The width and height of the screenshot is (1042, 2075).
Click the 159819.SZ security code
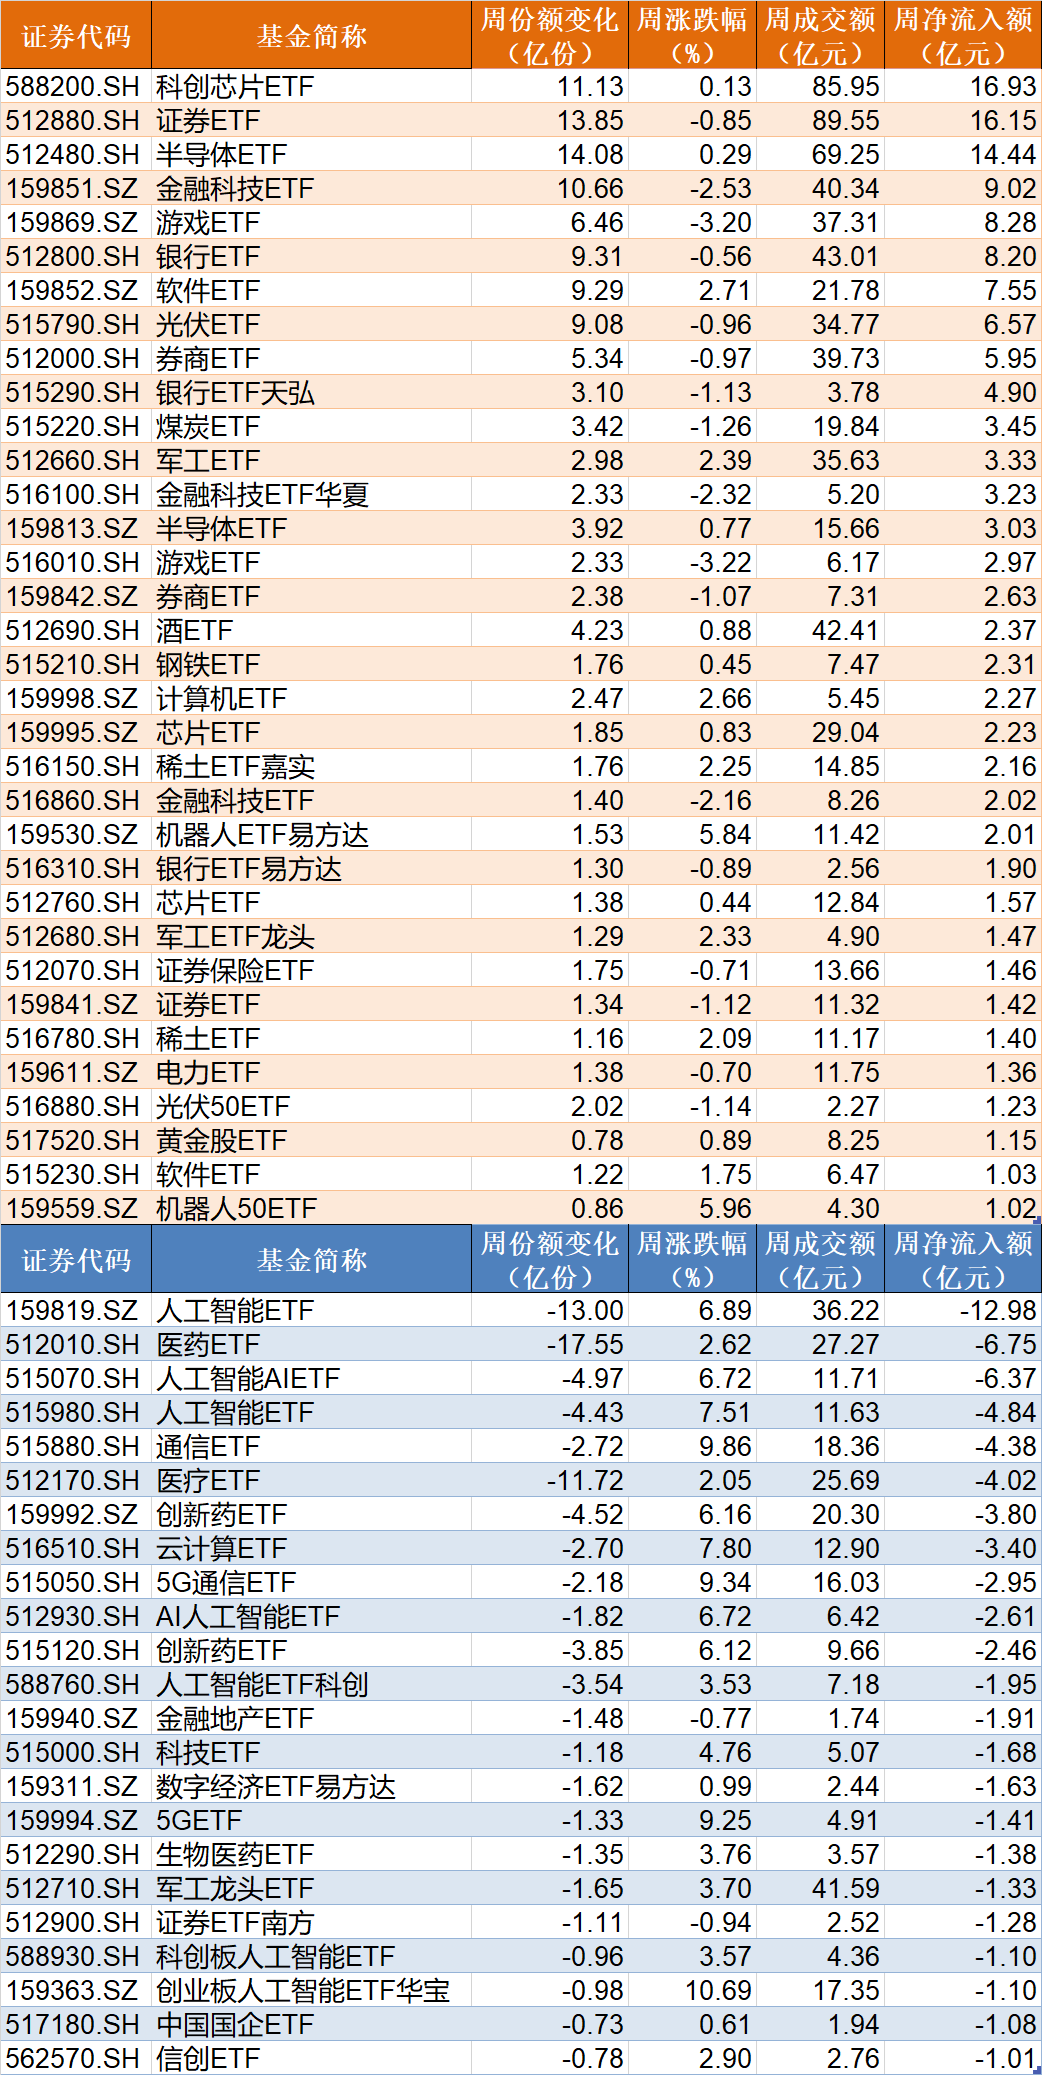(x=72, y=1311)
